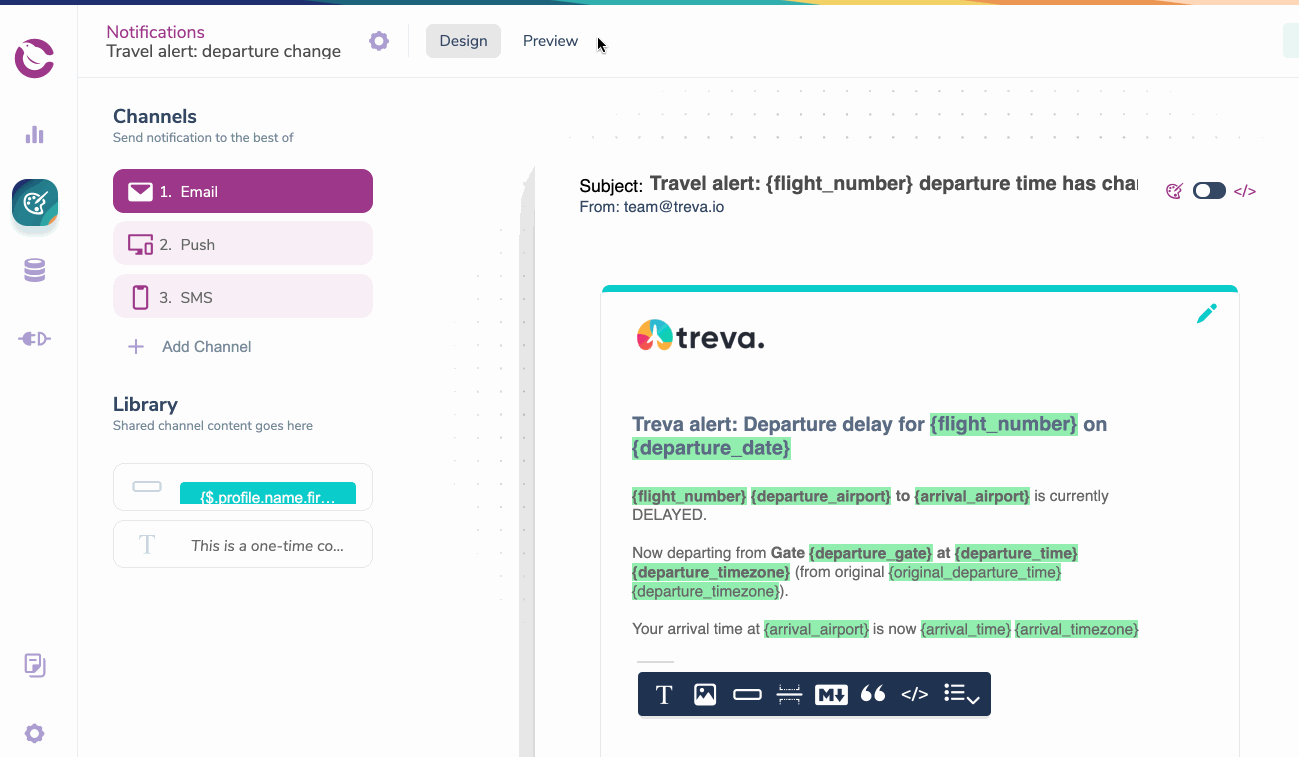Open the sidebar settings gear
Screen dimensions: 1299x757
[35, 734]
